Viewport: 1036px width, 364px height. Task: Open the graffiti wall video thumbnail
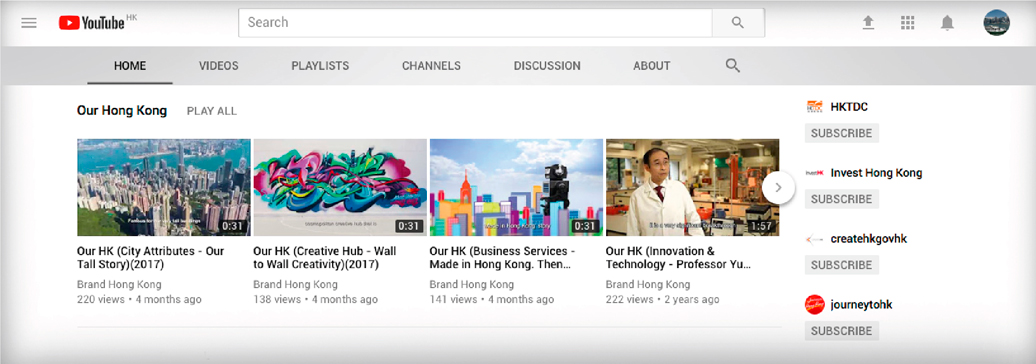pos(340,188)
